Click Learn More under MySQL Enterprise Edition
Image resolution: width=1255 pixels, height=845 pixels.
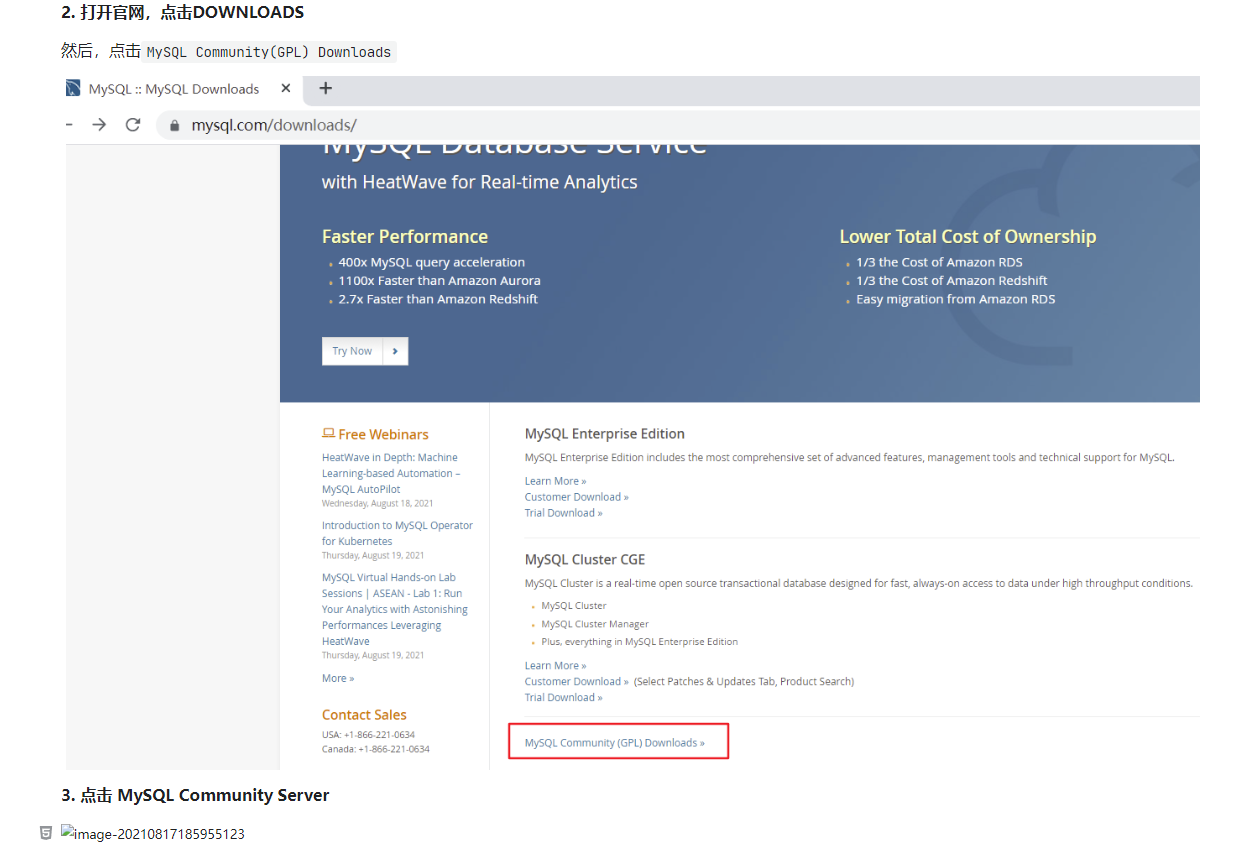[x=555, y=481]
